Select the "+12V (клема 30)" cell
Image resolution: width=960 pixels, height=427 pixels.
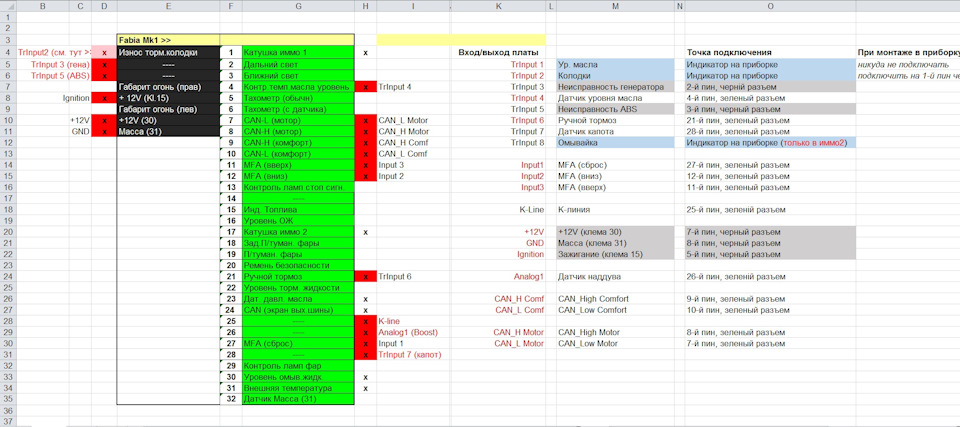[615, 232]
